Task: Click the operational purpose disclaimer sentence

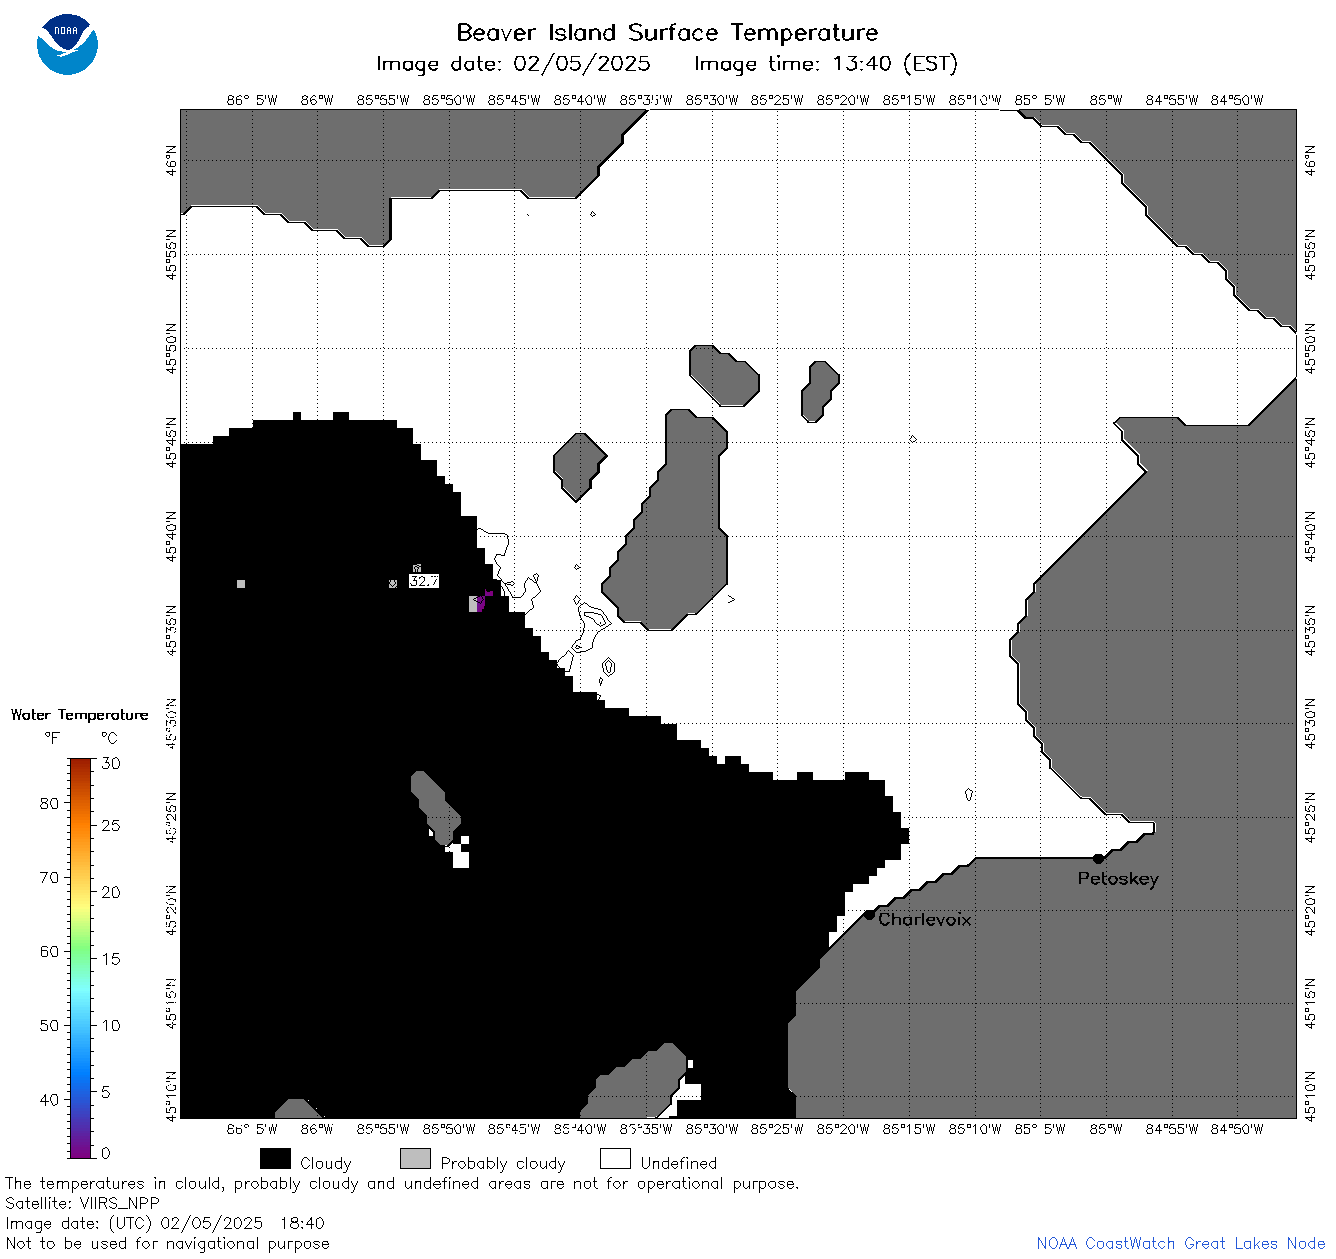Action: click(x=402, y=1183)
